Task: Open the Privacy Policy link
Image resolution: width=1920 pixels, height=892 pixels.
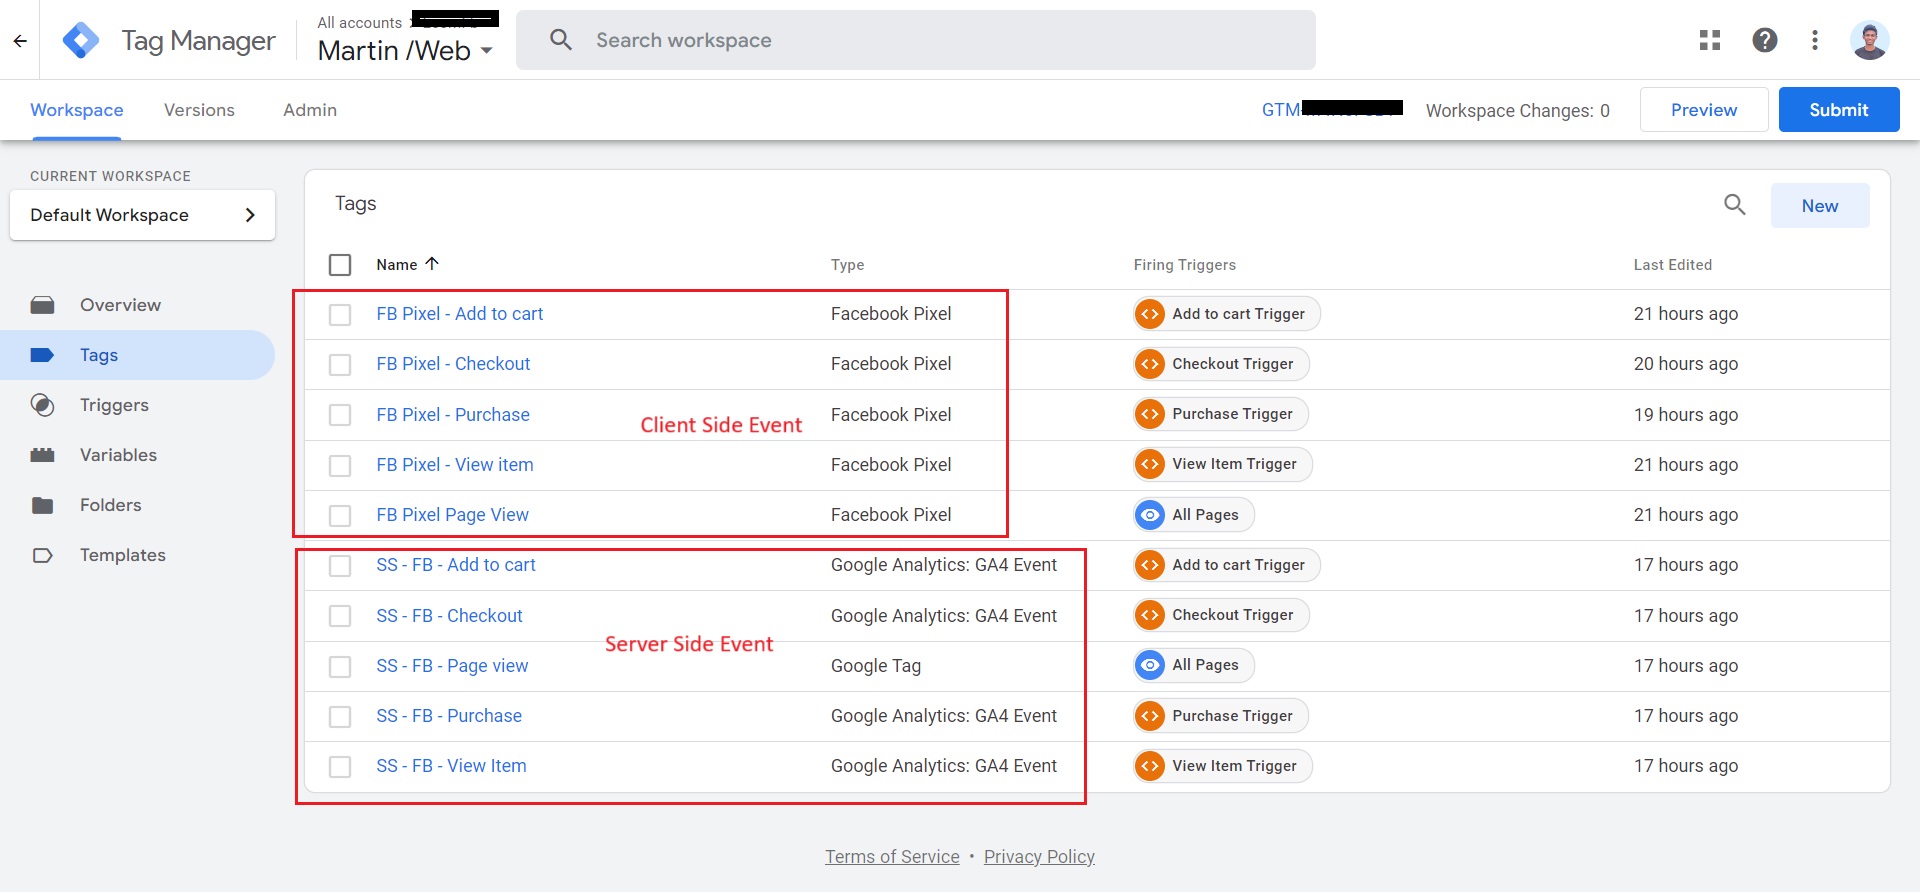Action: pos(1039,857)
